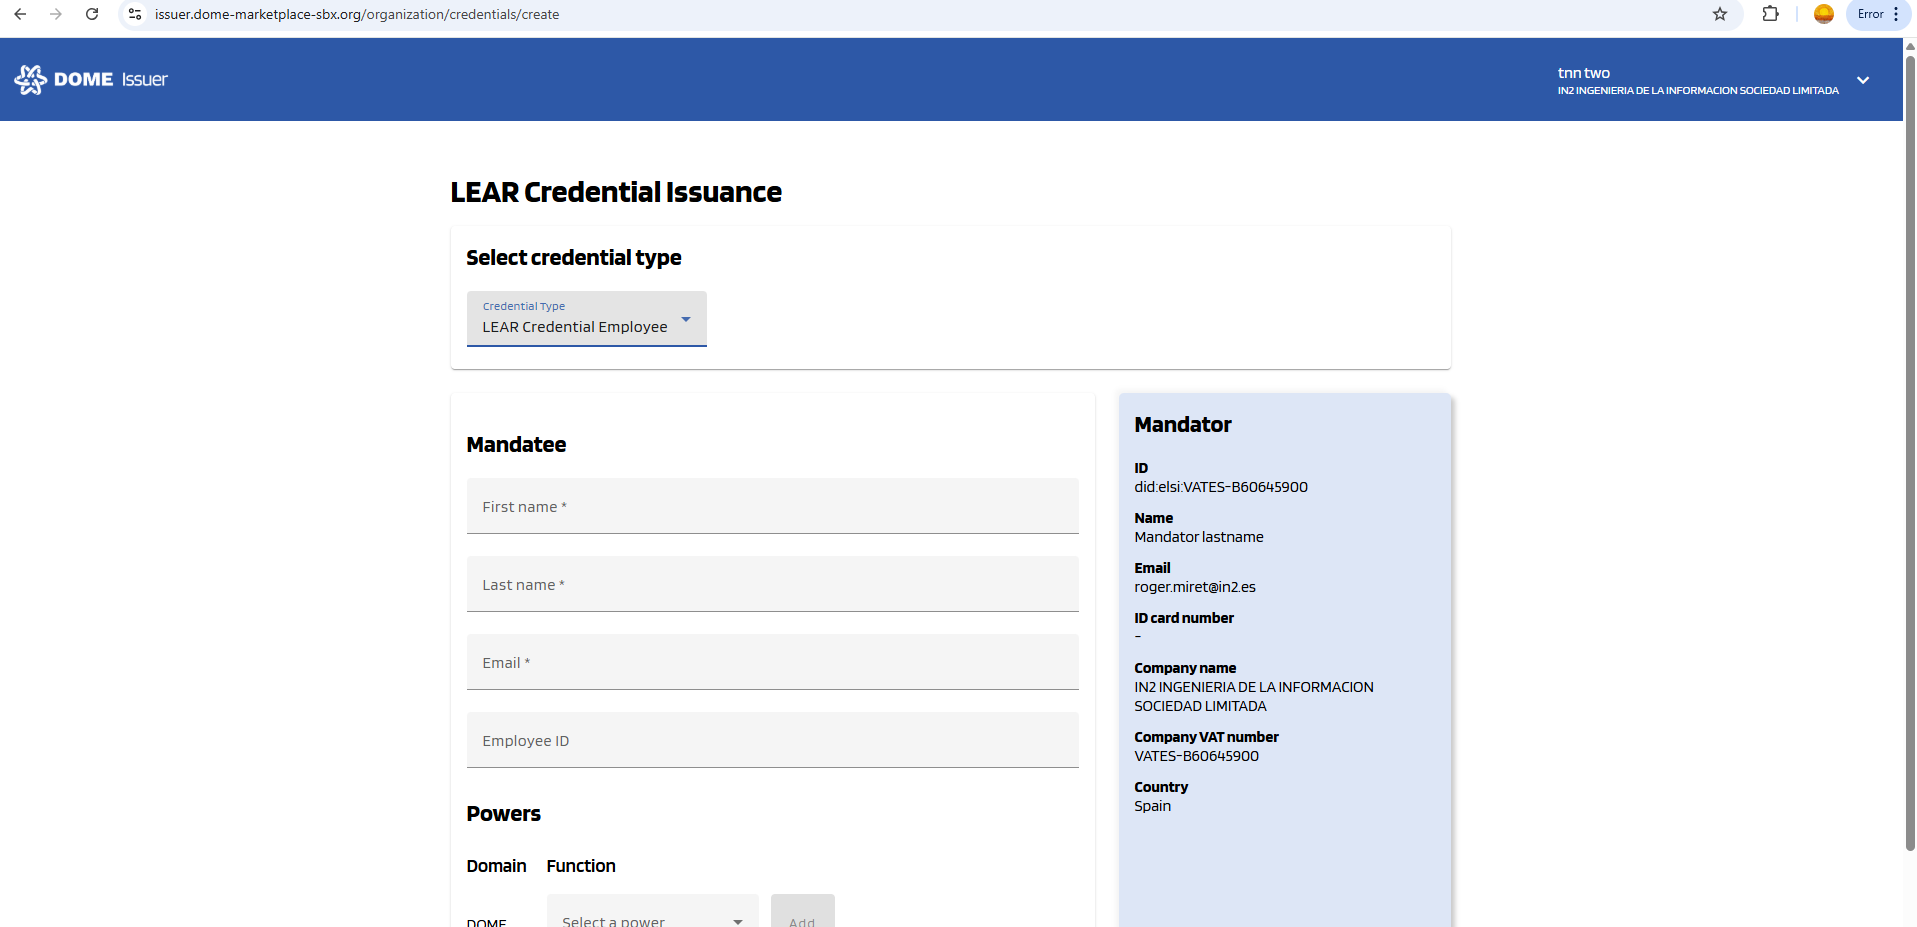Image resolution: width=1917 pixels, height=927 pixels.
Task: Open the Select a power dropdown
Action: pyautogui.click(x=652, y=917)
